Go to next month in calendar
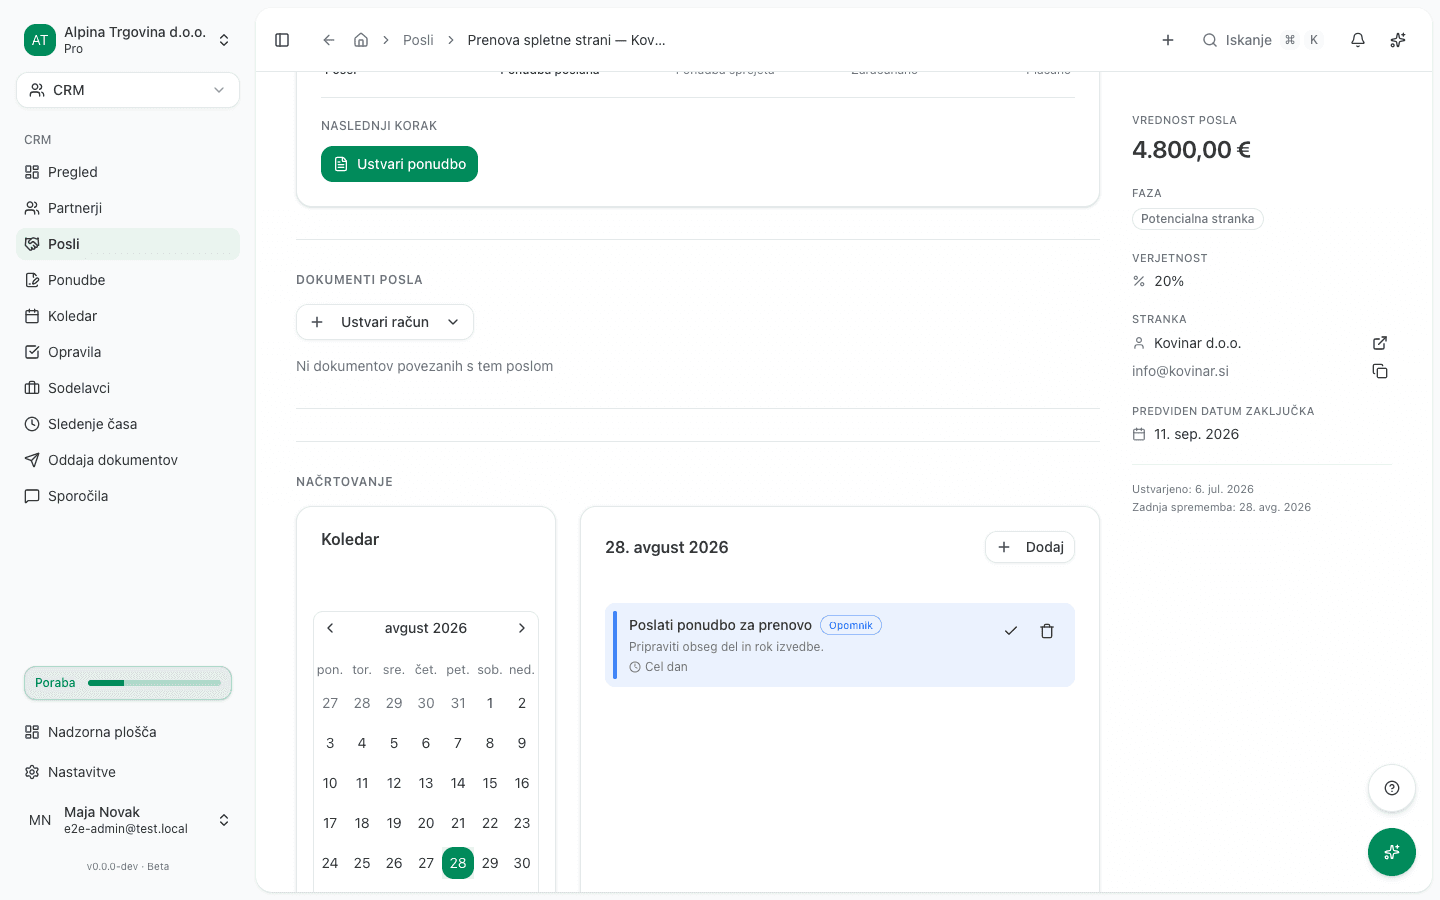1440x900 pixels. 522,628
